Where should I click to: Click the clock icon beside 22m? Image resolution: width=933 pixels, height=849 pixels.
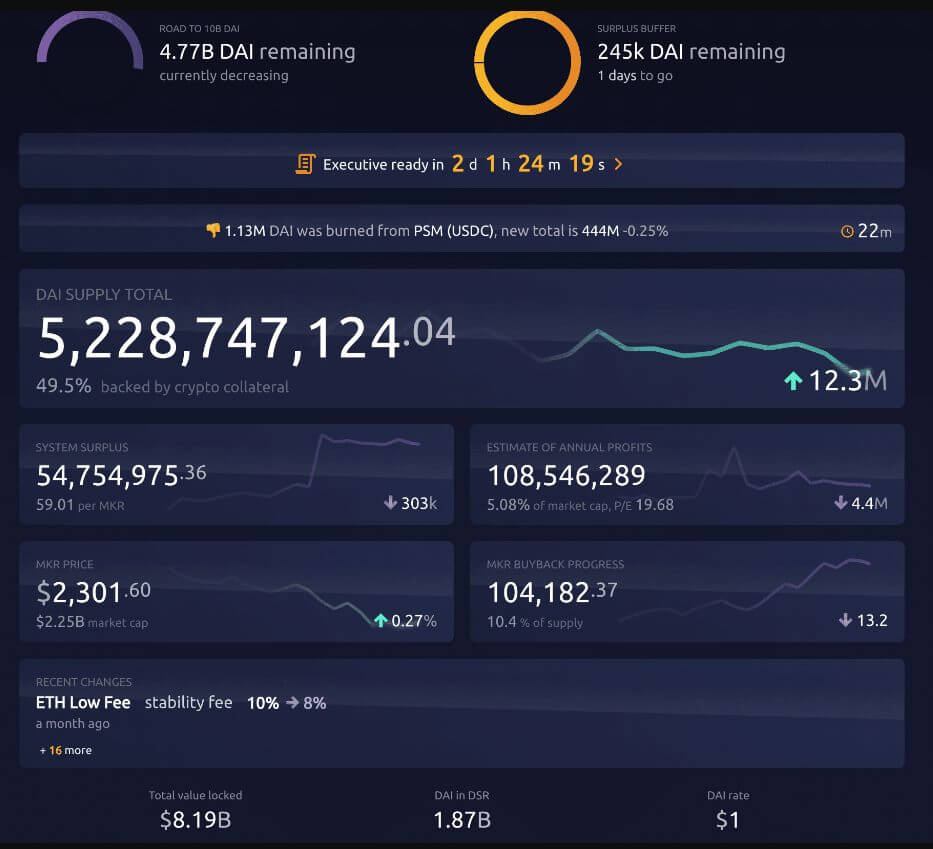[x=847, y=231]
